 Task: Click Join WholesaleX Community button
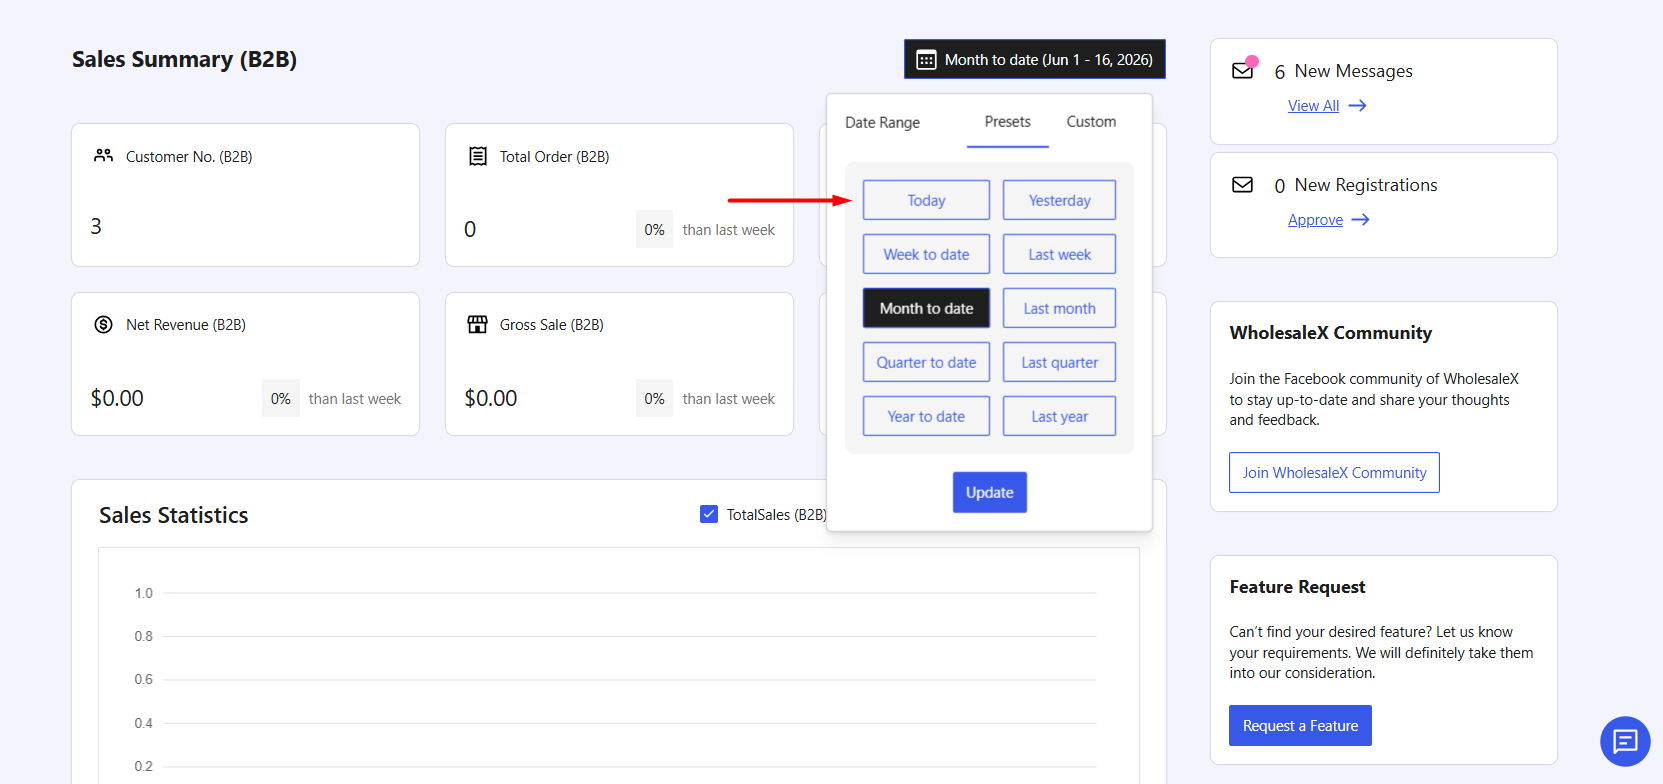coord(1334,472)
